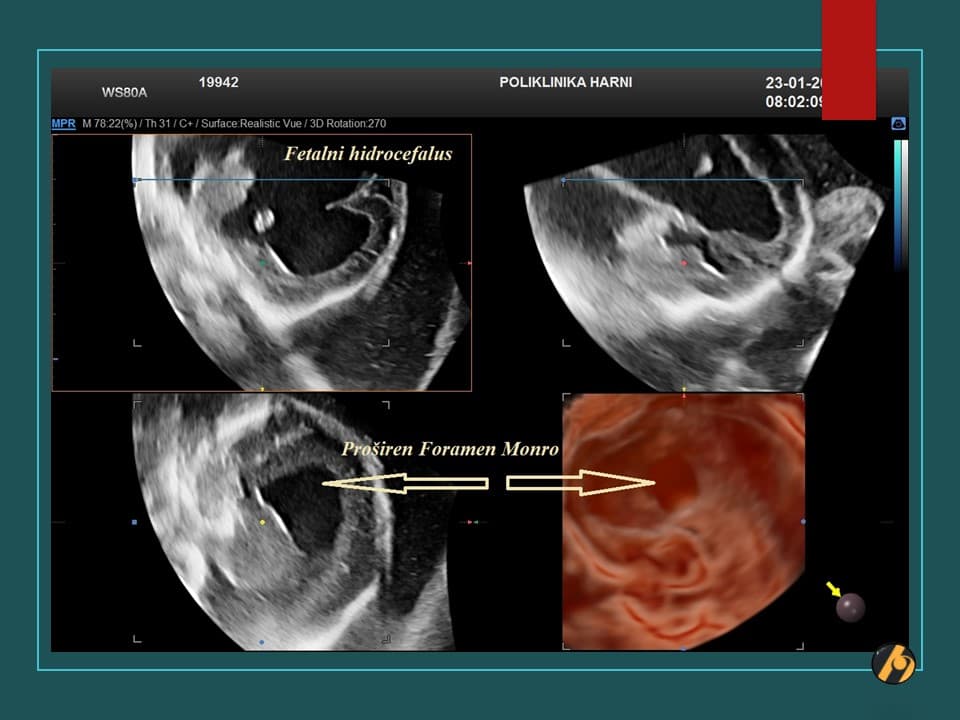This screenshot has width=960, height=720.
Task: Click the yellow crosshair dot marker
Action: coord(262,522)
